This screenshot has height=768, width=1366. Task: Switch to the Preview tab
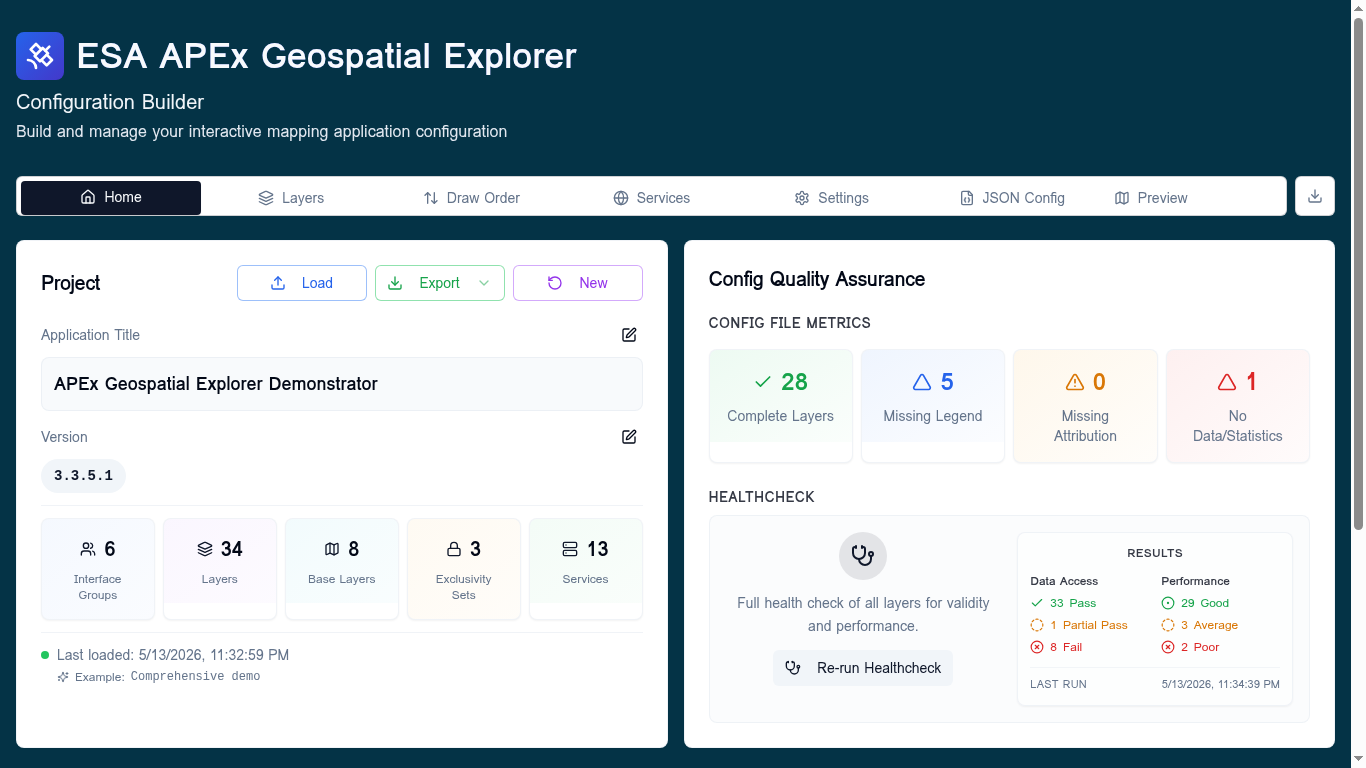tap(1151, 198)
